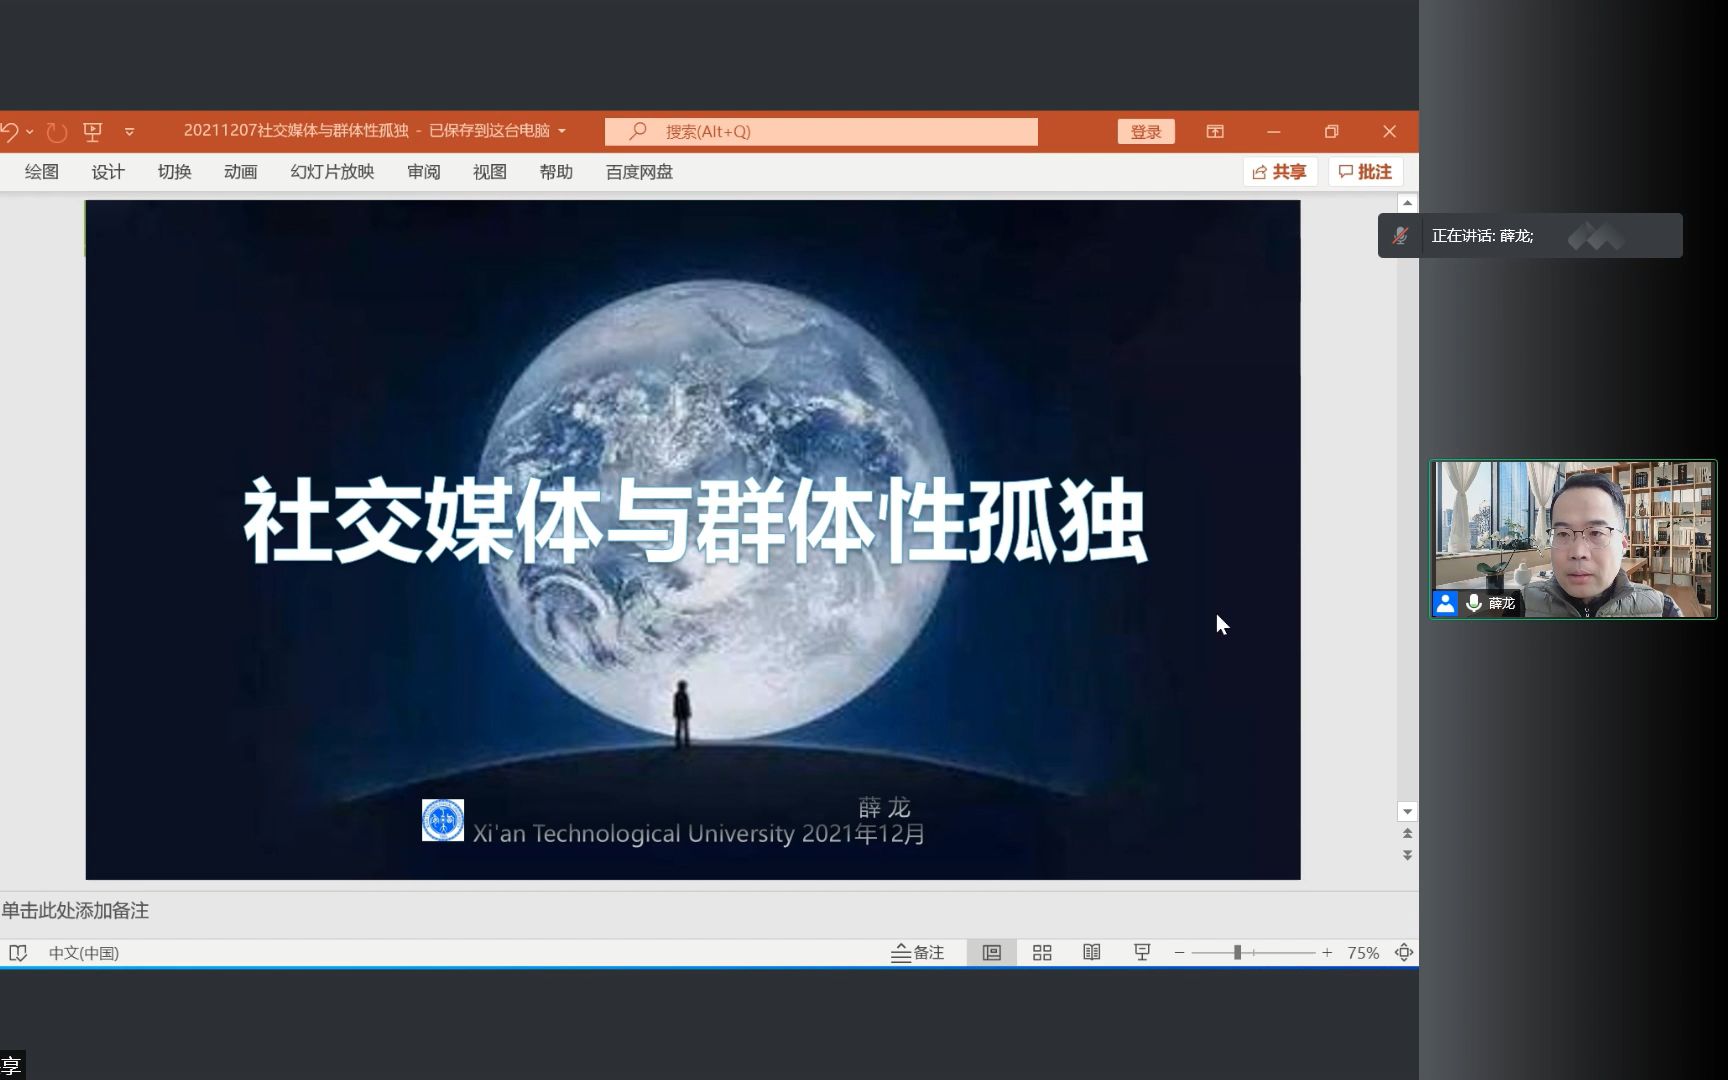The height and width of the screenshot is (1080, 1728).
Task: Open the file save-location dropdown beside filename
Action: coord(562,131)
